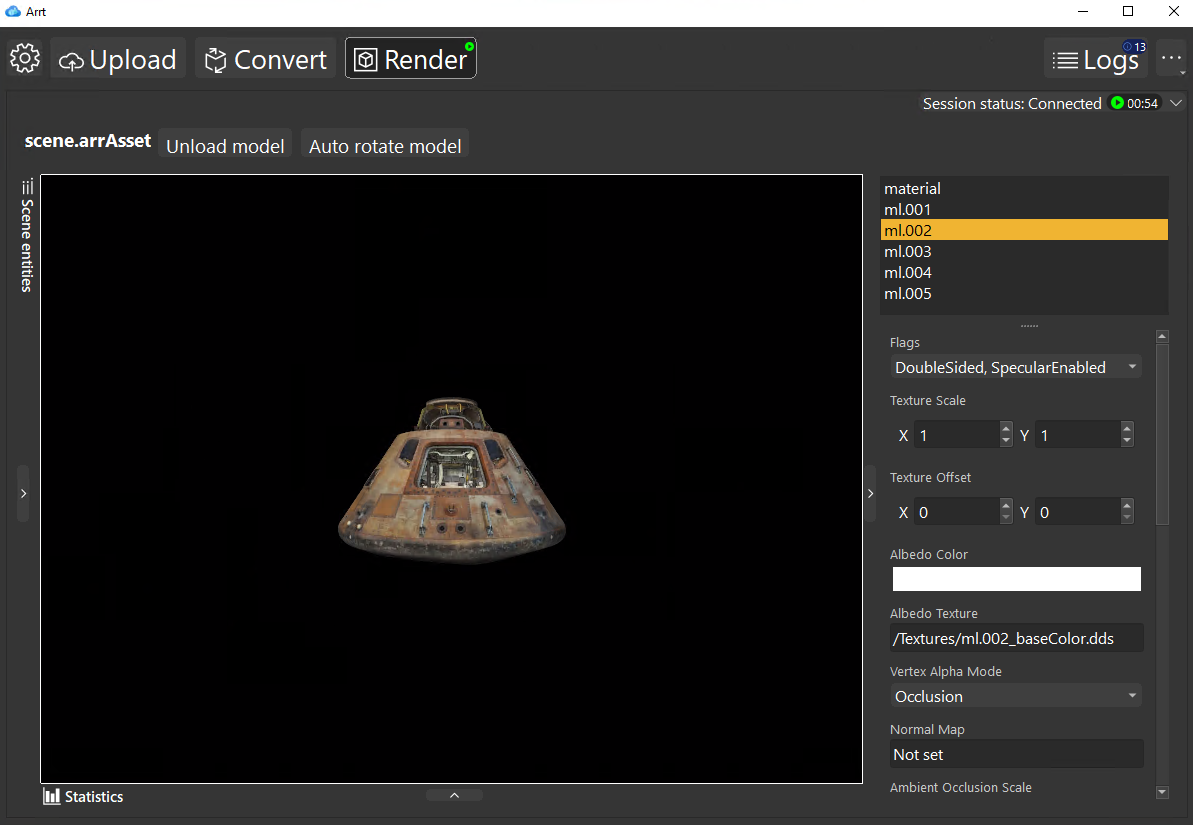Click the Texture Scale Y field
The image size is (1193, 825).
point(1077,435)
